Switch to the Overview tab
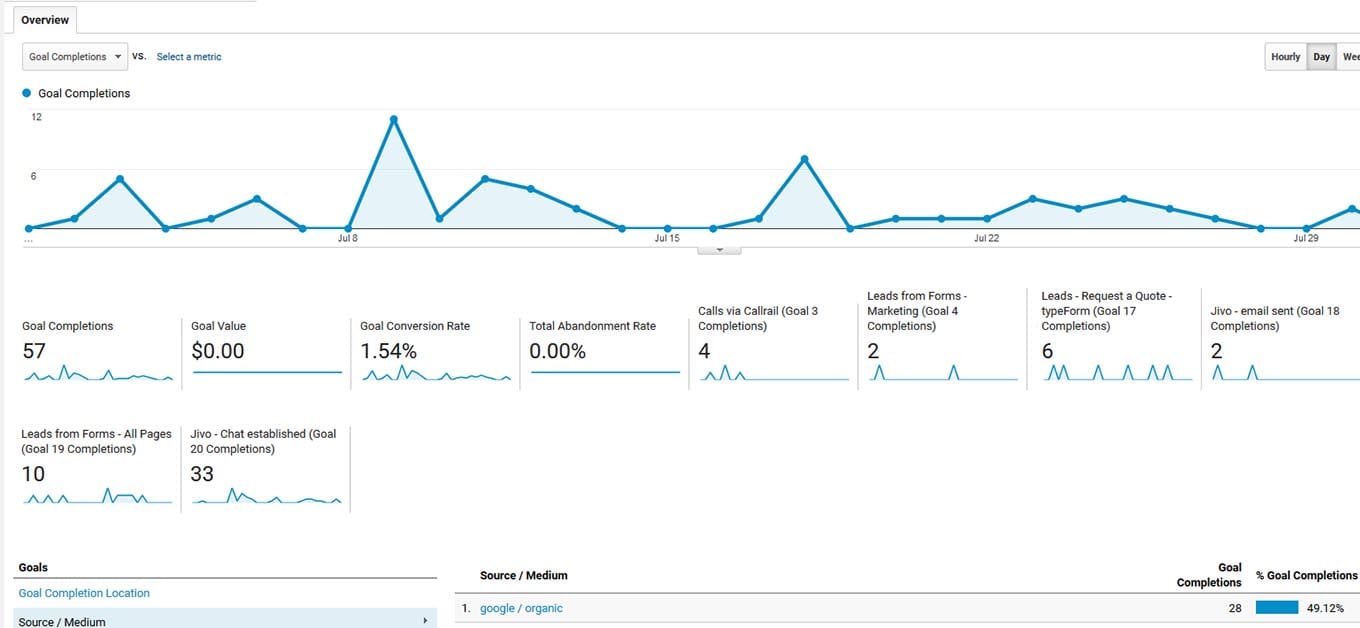The width and height of the screenshot is (1360, 628). click(45, 19)
